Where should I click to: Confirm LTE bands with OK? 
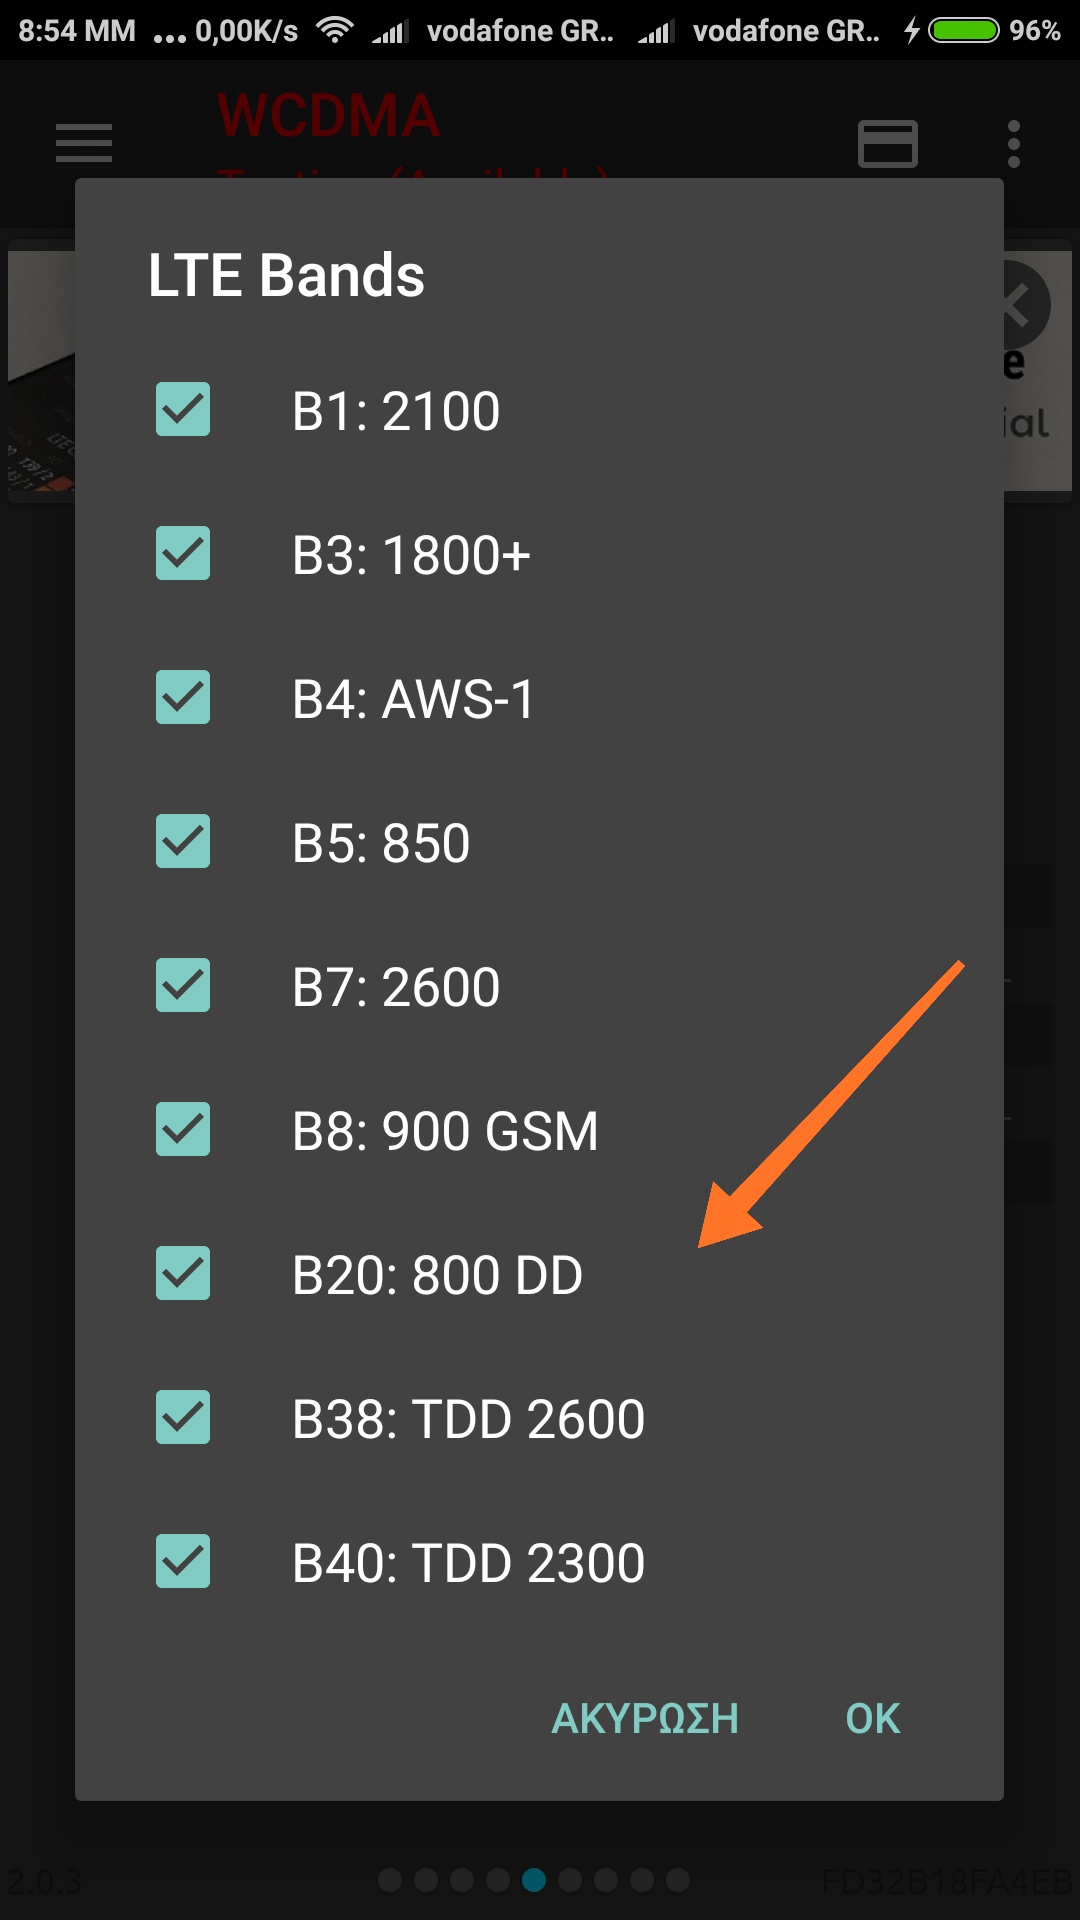(x=872, y=1719)
